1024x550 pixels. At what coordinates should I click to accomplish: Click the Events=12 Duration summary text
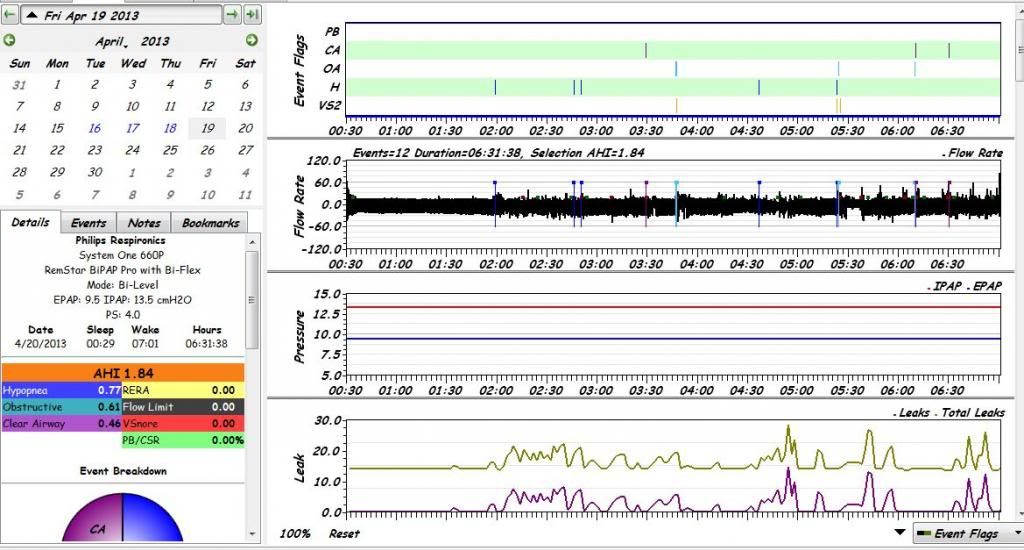498,153
